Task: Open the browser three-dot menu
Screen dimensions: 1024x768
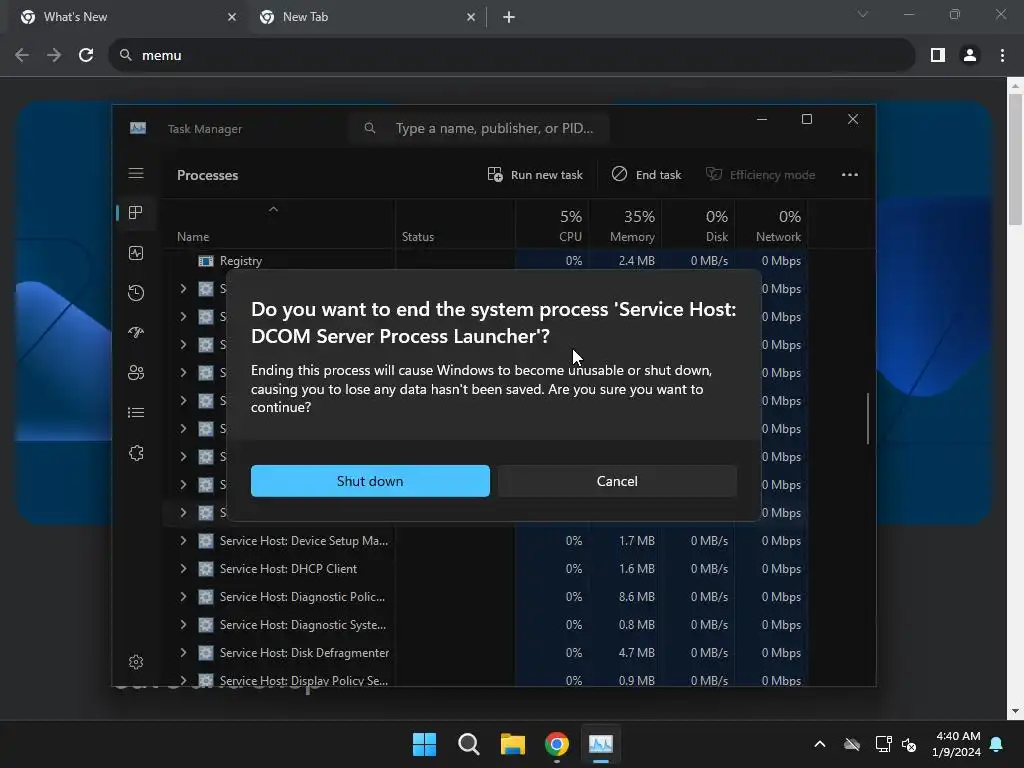Action: pos(1002,55)
